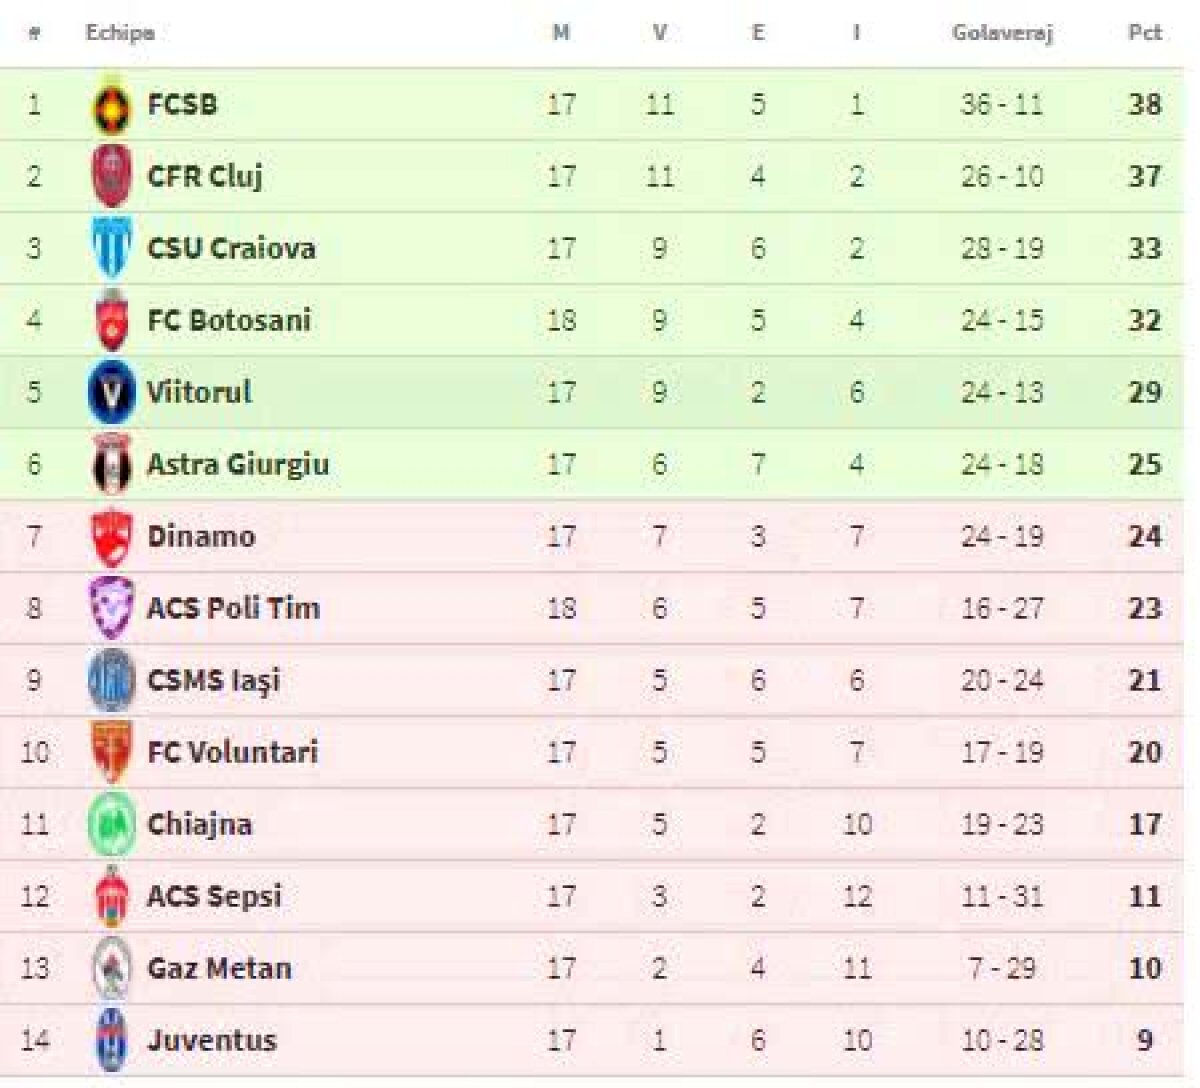Open the ACS Sepsi team link

coord(214,896)
